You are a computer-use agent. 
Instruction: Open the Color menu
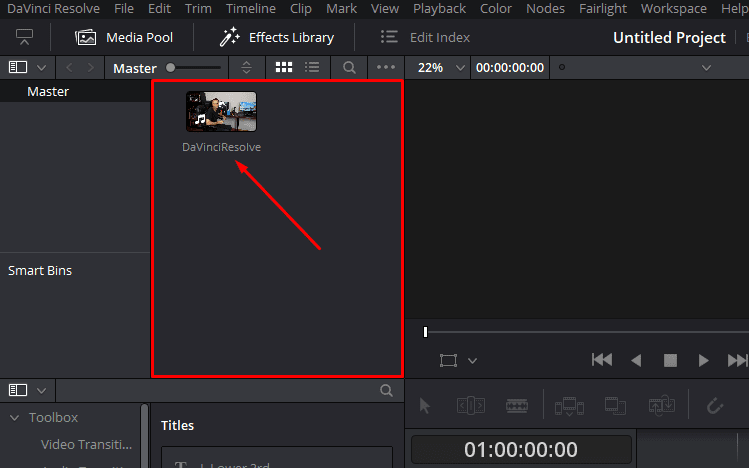pos(496,9)
